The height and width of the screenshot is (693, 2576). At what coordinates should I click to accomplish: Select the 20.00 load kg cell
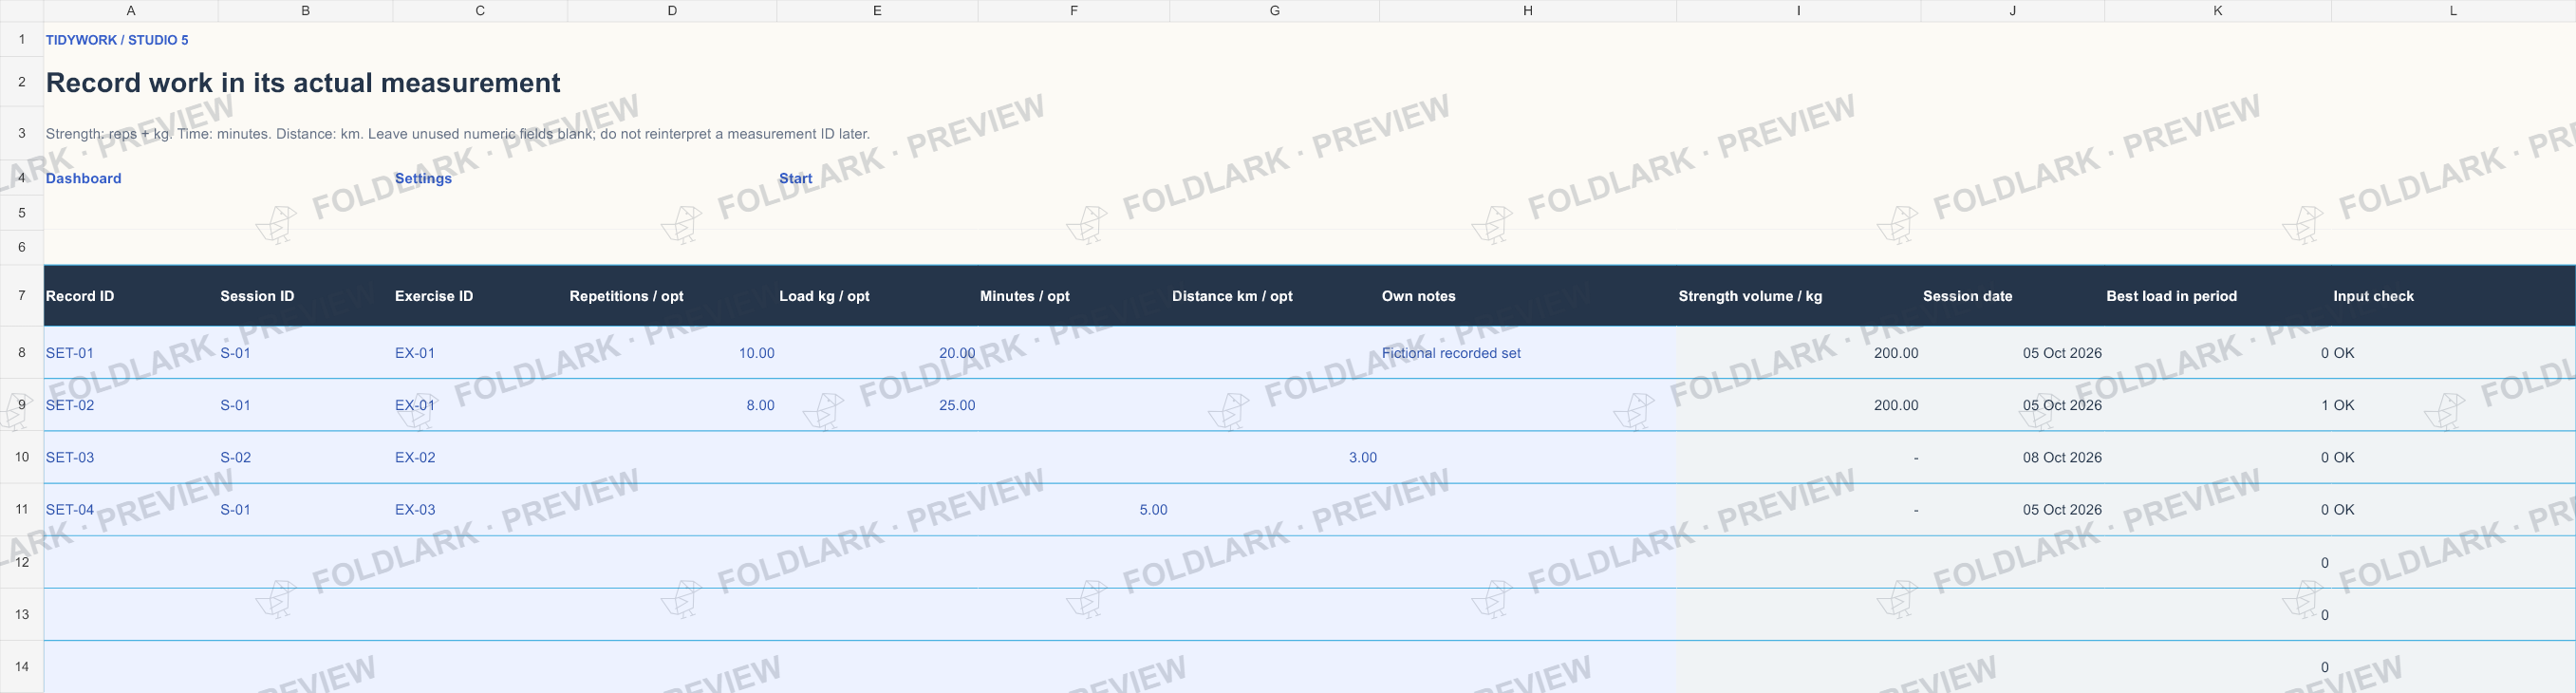877,353
